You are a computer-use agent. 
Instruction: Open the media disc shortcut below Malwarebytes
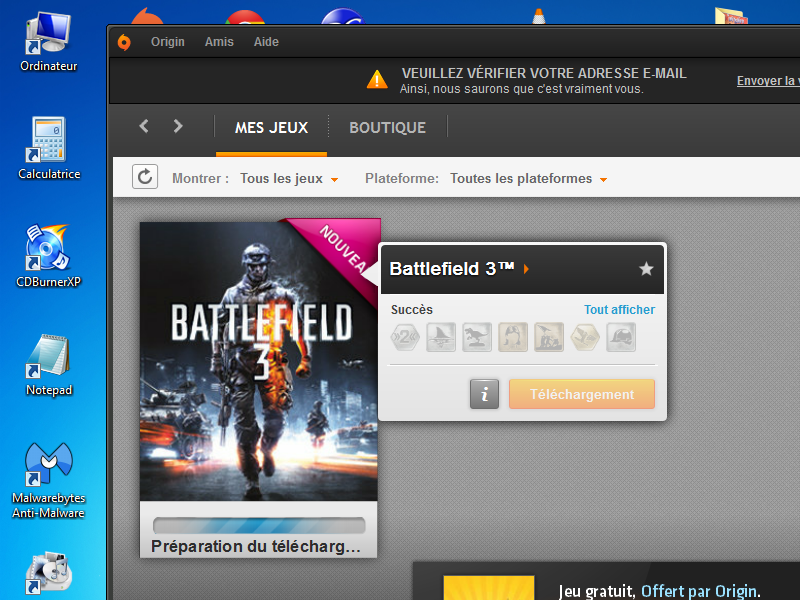[48, 574]
